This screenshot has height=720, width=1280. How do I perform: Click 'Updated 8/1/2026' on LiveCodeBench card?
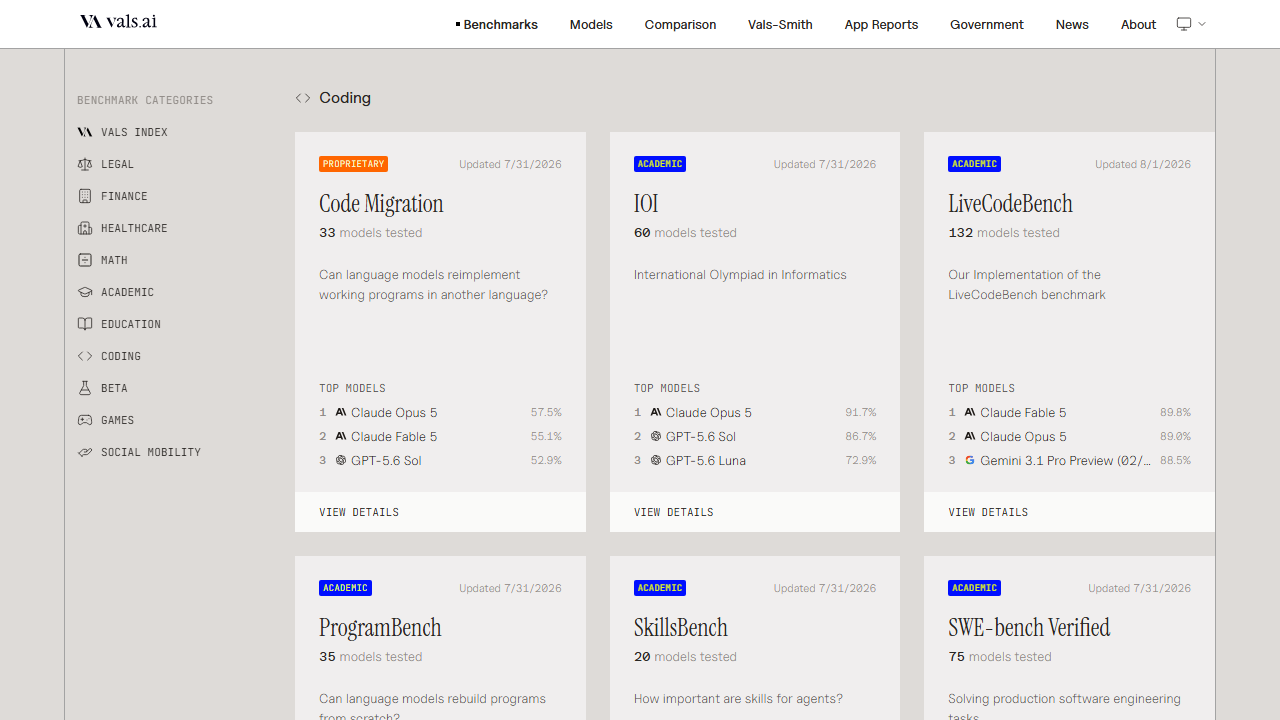[x=1143, y=164]
